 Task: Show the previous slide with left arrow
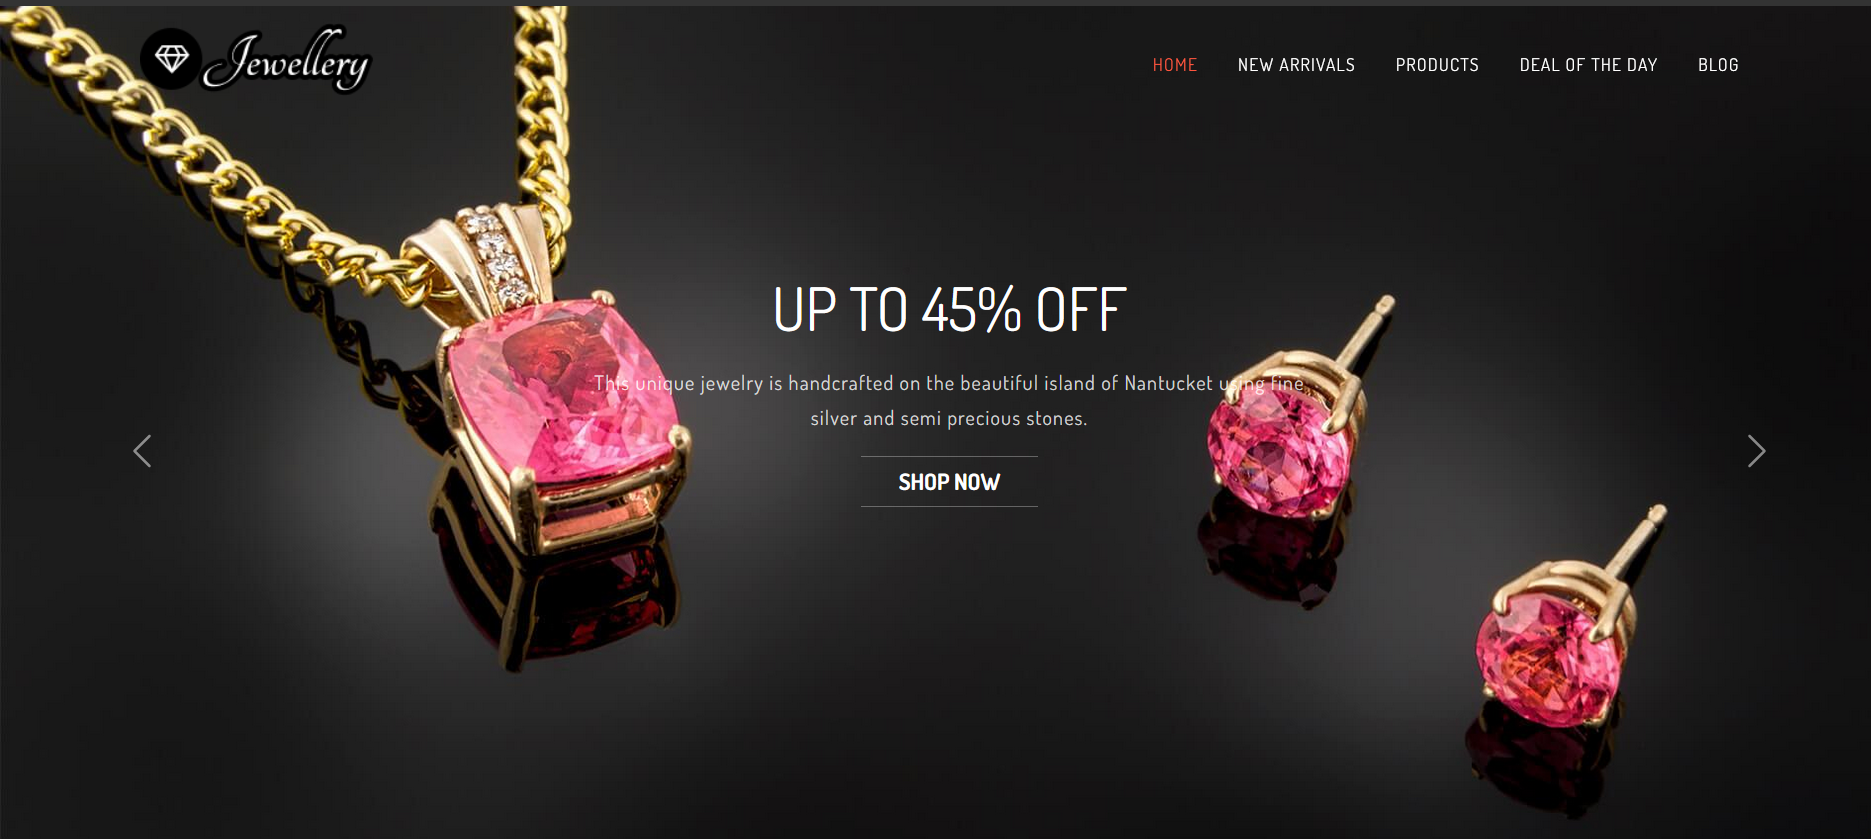142,451
